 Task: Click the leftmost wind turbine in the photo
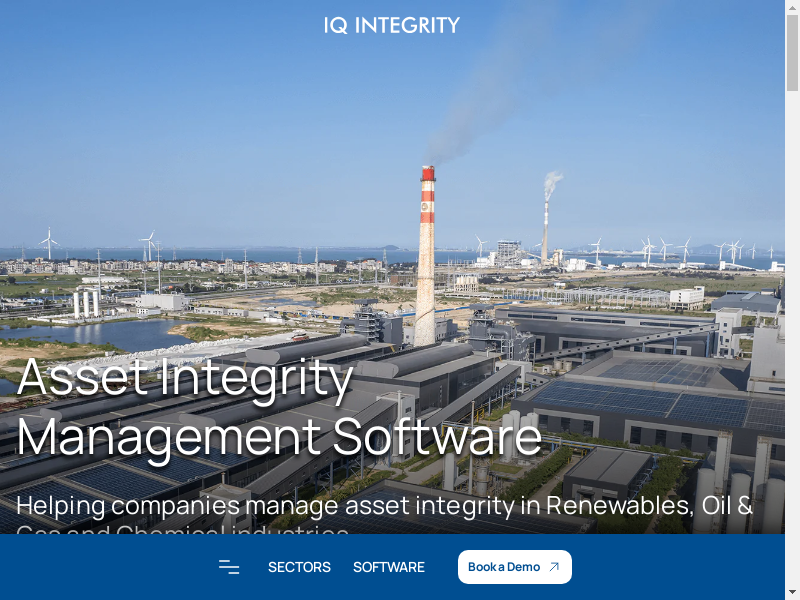coord(49,243)
